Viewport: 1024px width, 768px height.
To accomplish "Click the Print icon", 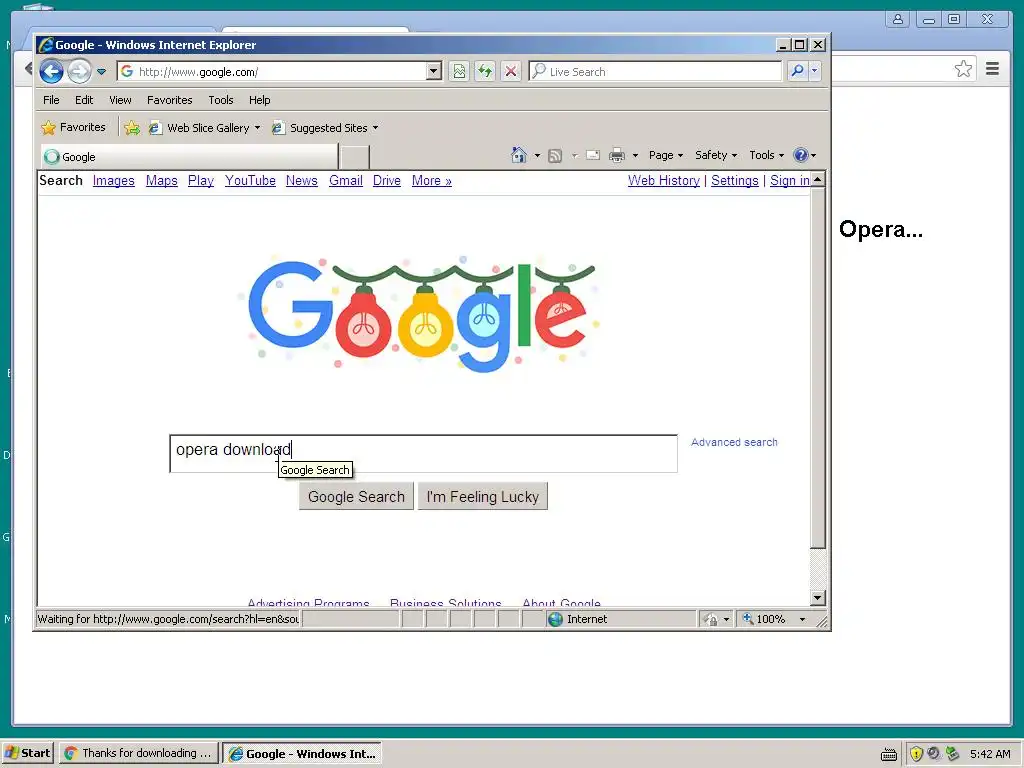I will click(x=616, y=155).
